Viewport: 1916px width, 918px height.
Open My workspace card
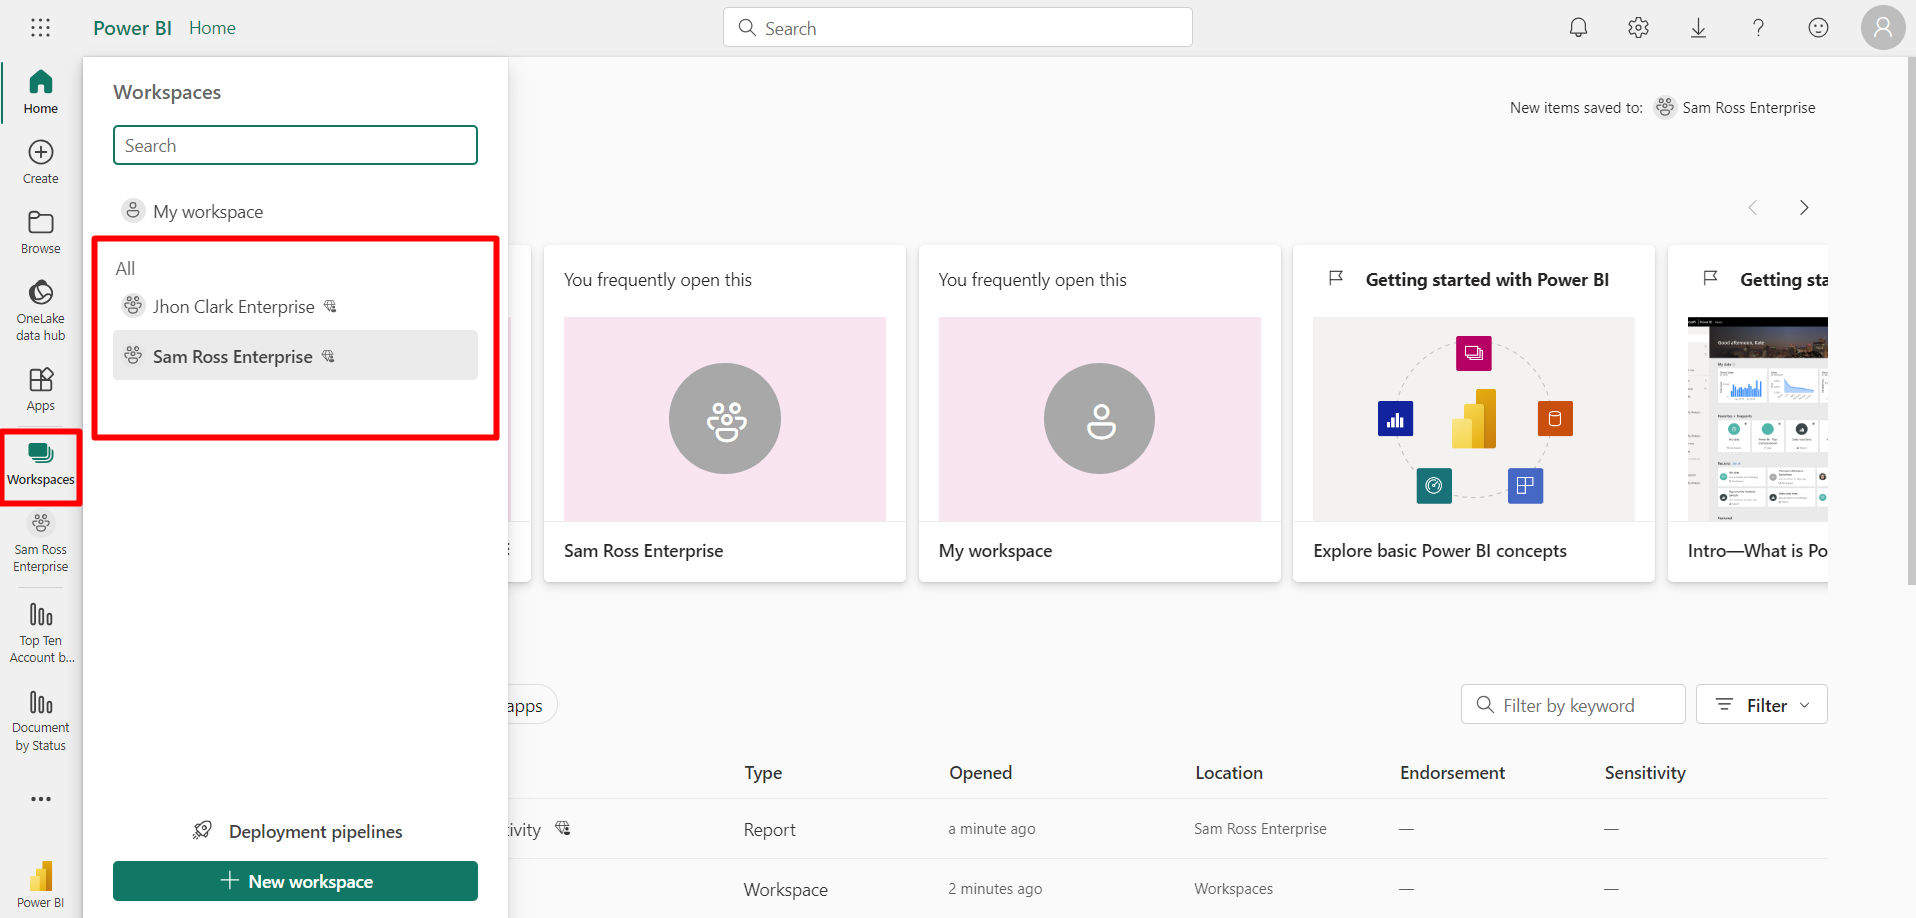pyautogui.click(x=1100, y=414)
